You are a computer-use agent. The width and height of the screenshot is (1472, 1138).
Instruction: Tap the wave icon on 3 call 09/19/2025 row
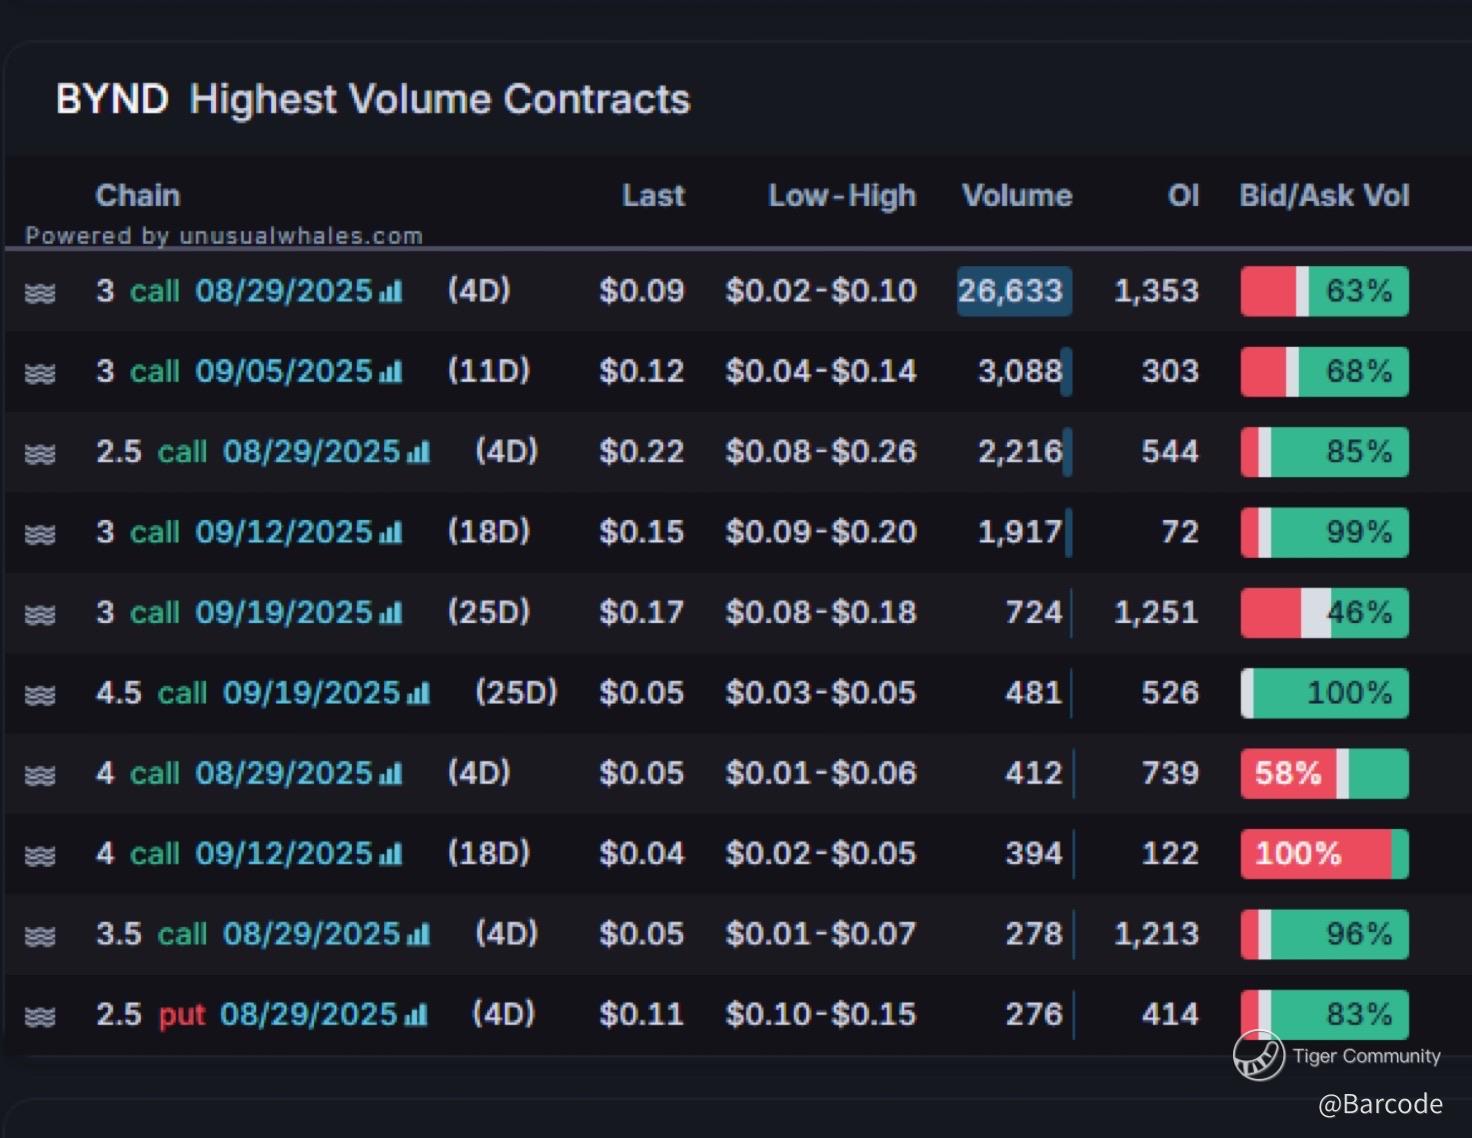(39, 615)
